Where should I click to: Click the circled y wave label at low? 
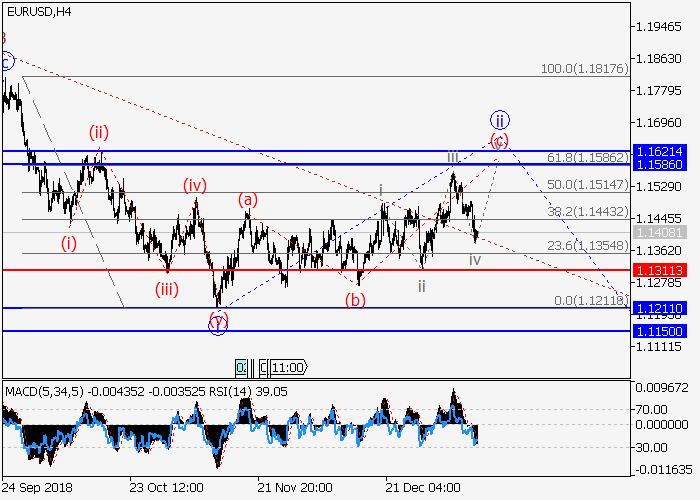tap(218, 322)
